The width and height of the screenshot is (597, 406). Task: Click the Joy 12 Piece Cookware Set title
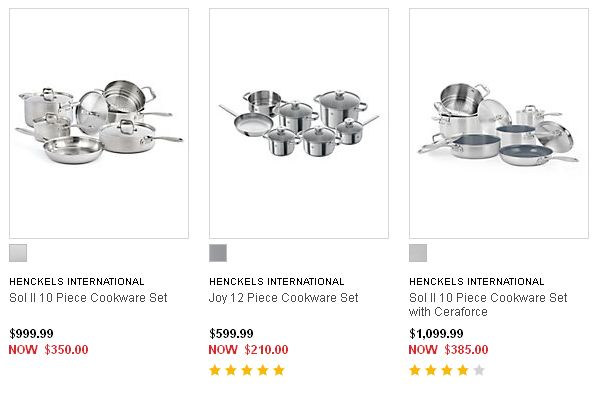[x=284, y=297]
